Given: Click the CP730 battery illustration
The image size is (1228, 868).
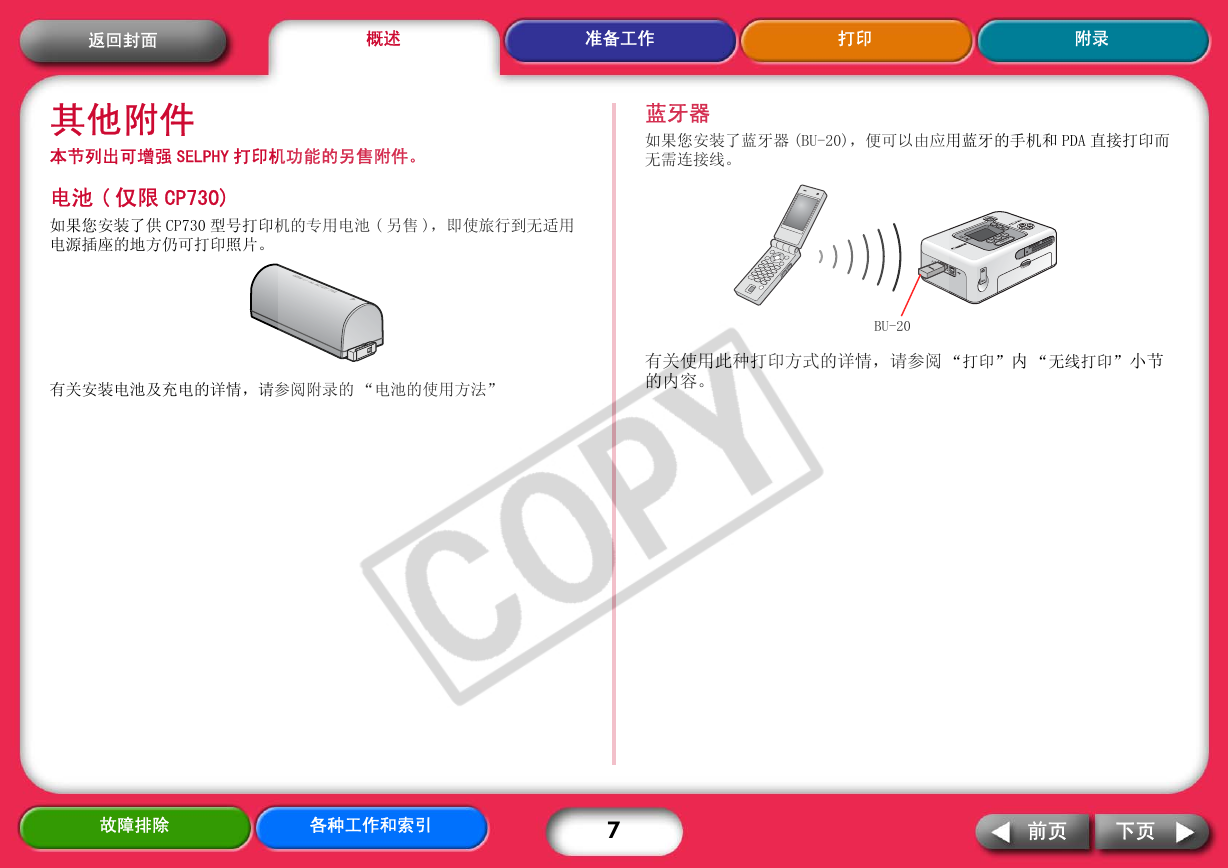Looking at the screenshot, I should pyautogui.click(x=316, y=313).
